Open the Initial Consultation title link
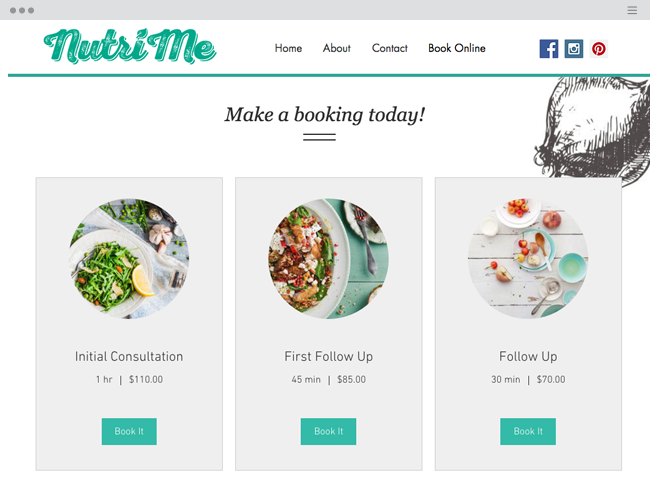Screen dimensions: 650x479 coord(129,356)
